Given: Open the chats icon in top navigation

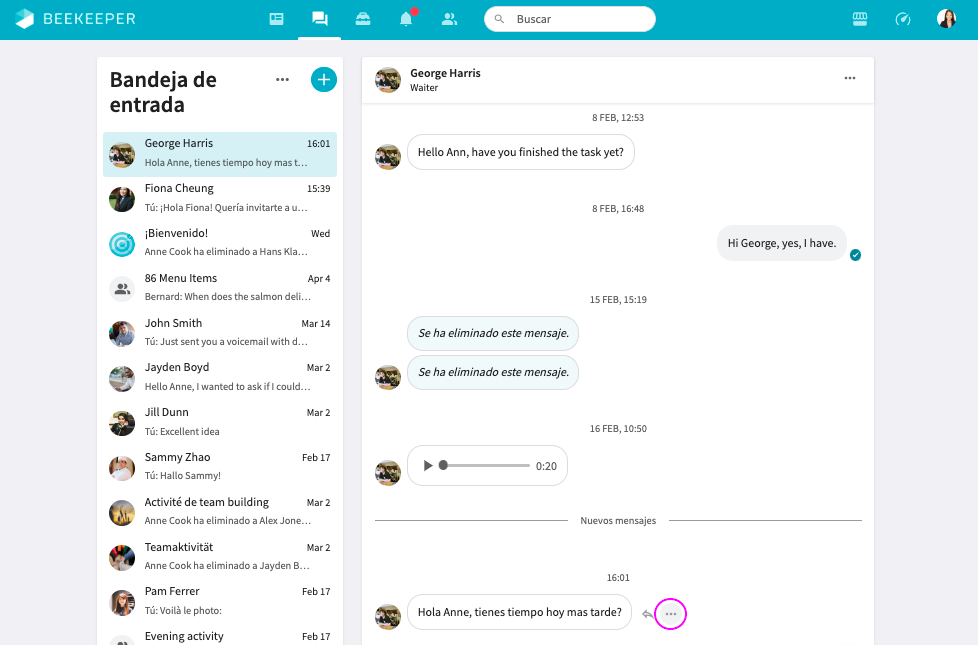Looking at the screenshot, I should click(320, 19).
